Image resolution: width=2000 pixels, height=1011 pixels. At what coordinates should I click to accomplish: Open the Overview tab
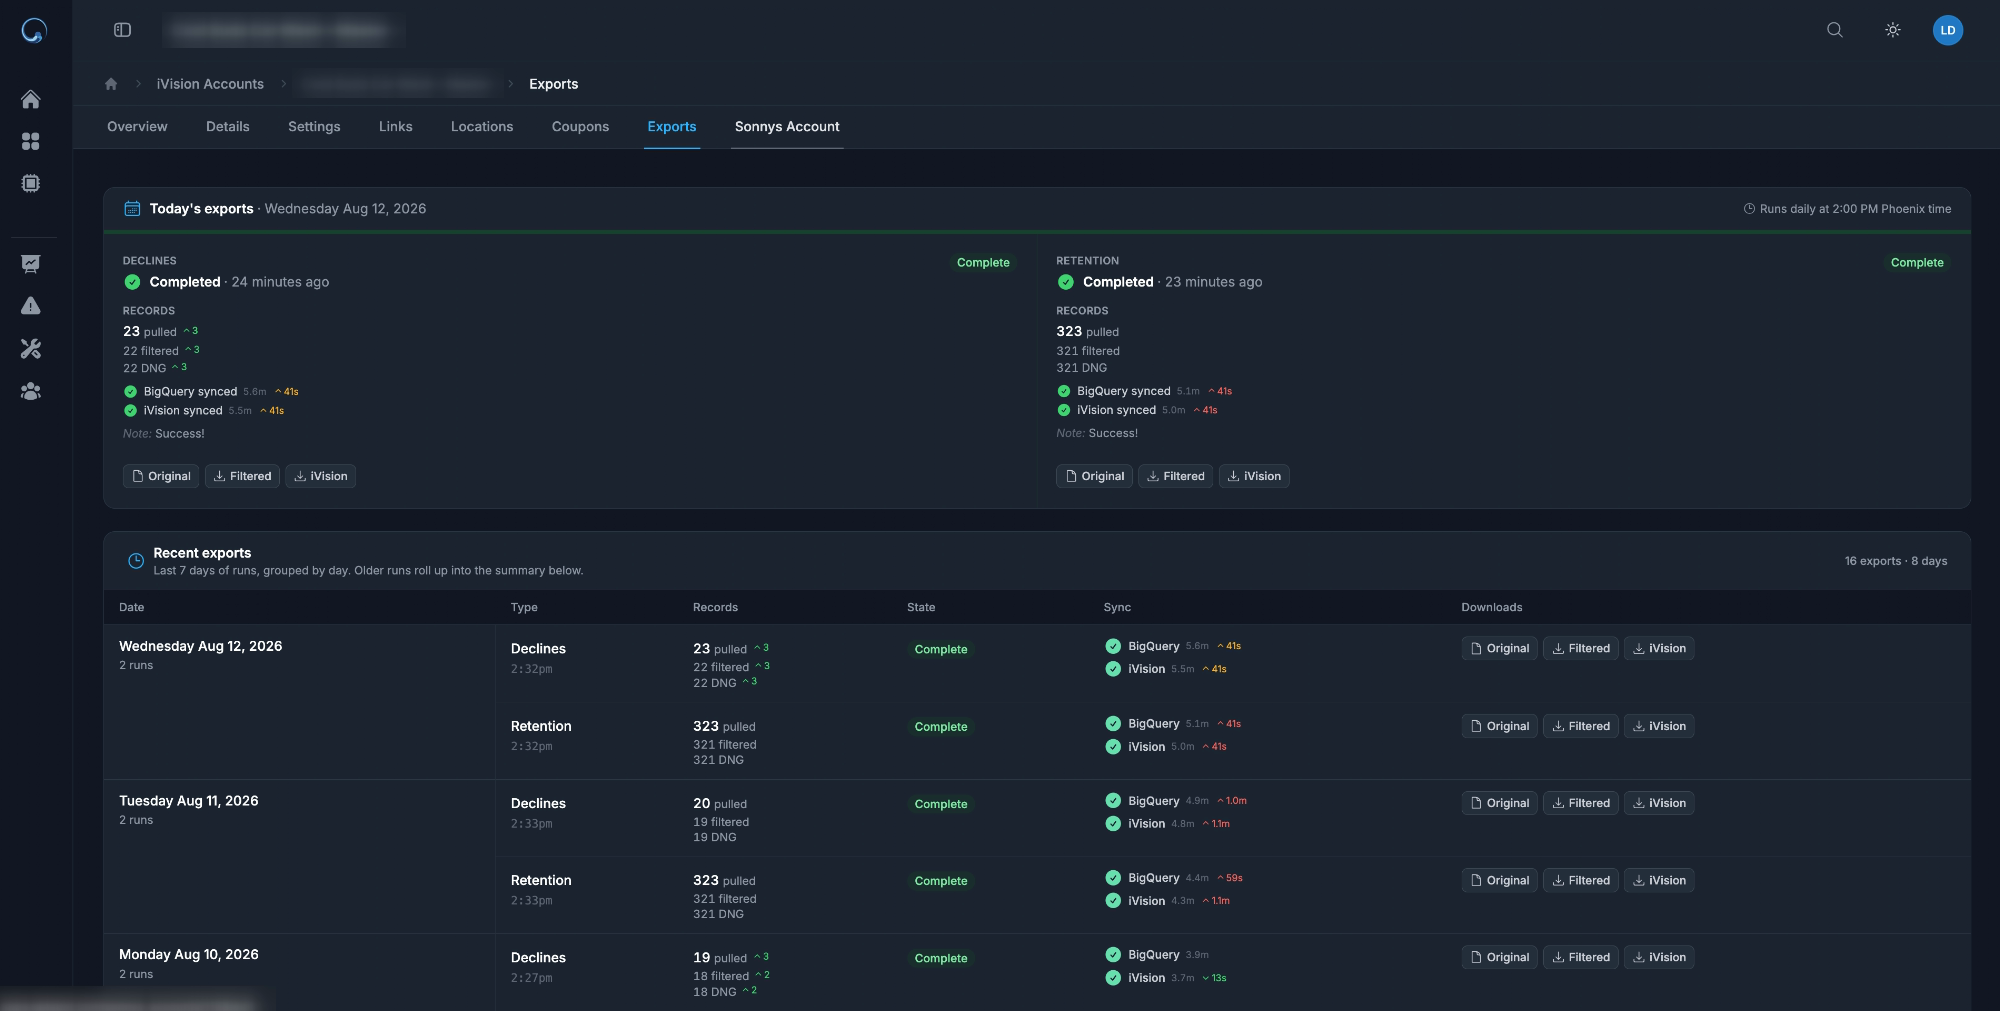[137, 127]
